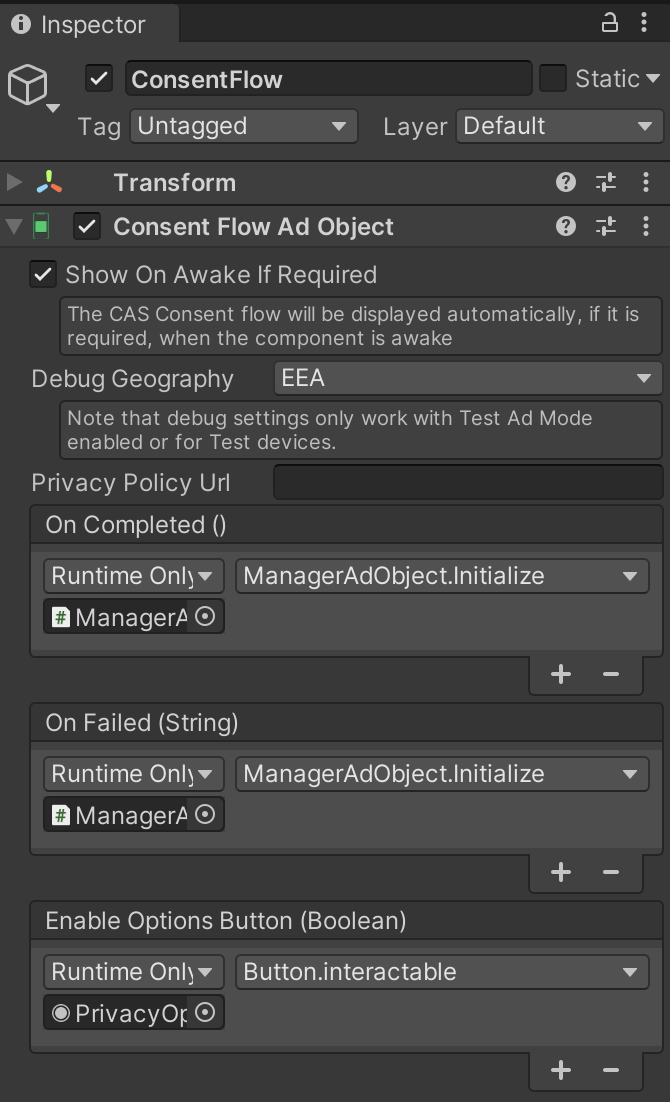This screenshot has height=1102, width=670.
Task: Uncheck Show On Awake If Required
Action: pos(43,275)
